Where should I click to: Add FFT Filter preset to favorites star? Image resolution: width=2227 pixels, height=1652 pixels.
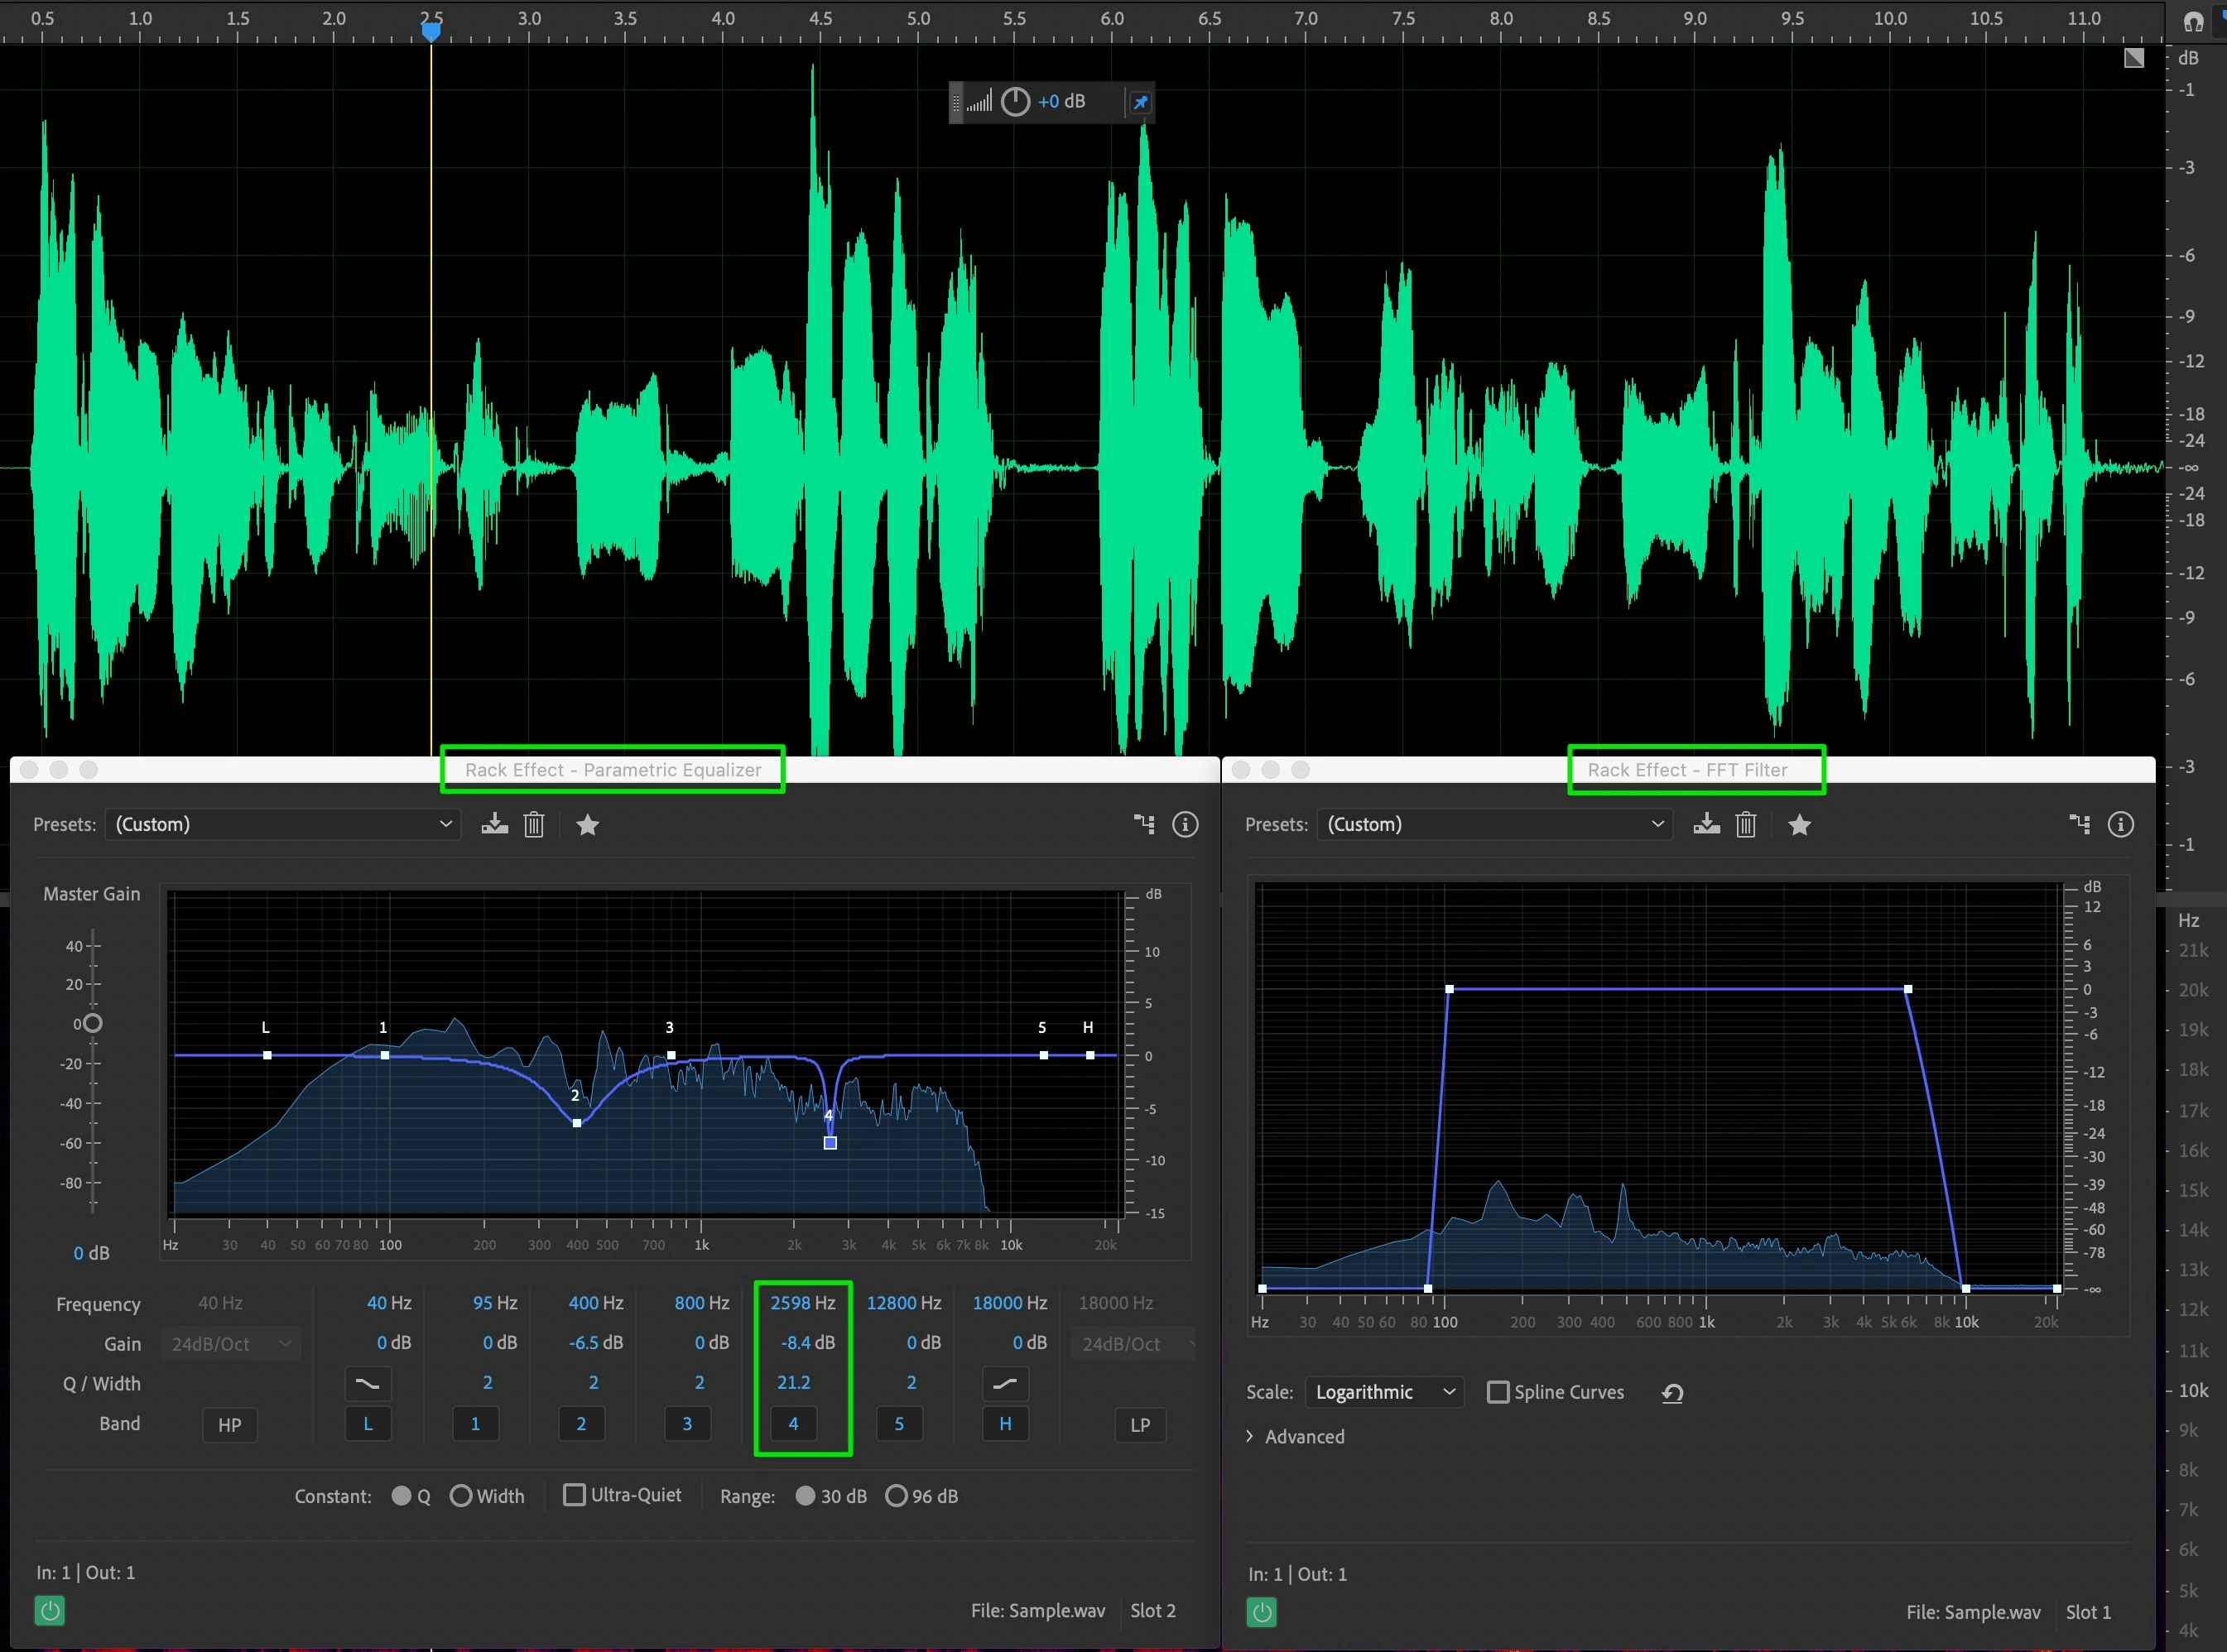[1799, 824]
